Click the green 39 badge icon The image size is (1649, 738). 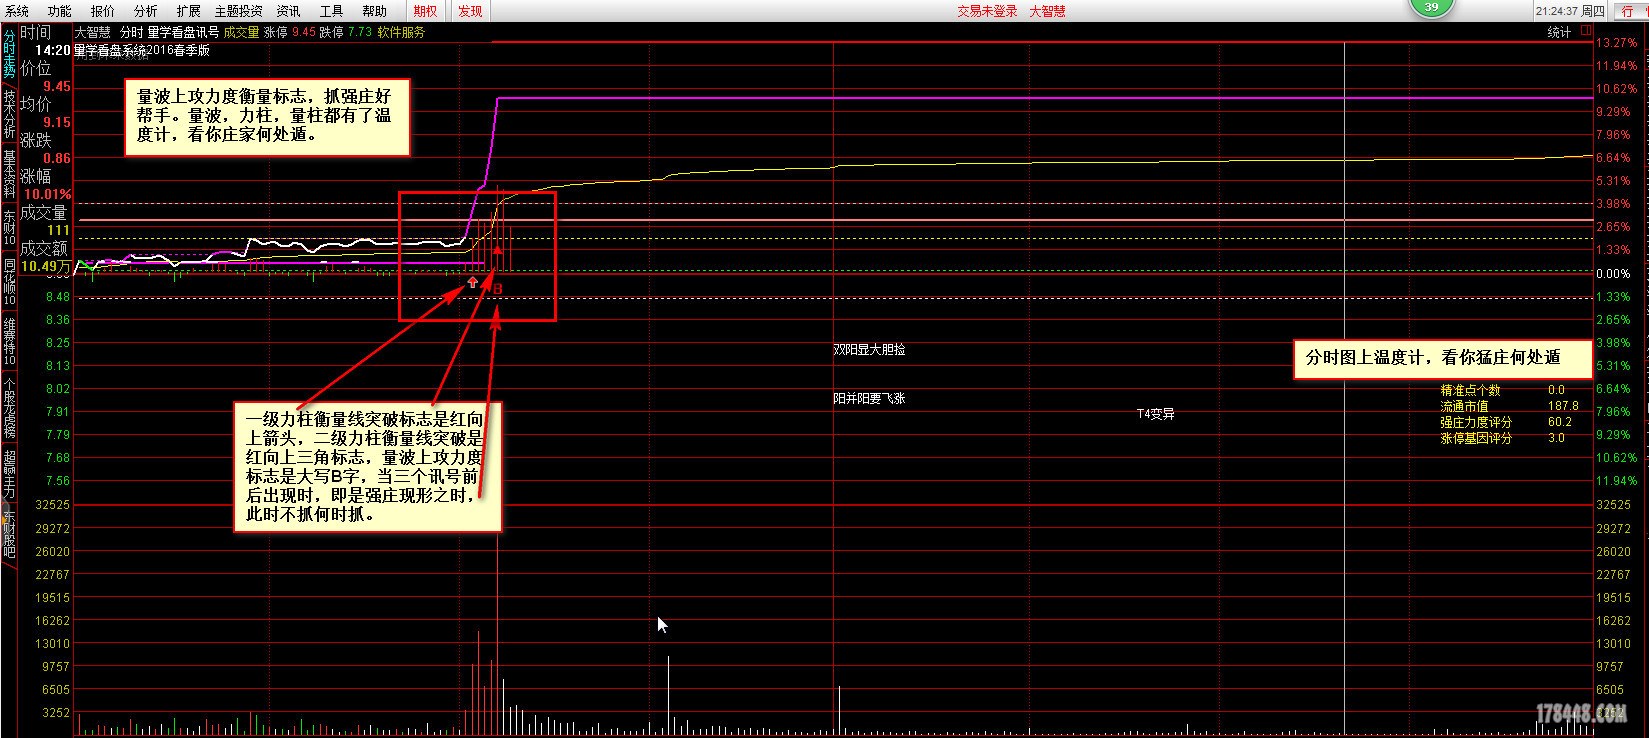coord(1431,7)
